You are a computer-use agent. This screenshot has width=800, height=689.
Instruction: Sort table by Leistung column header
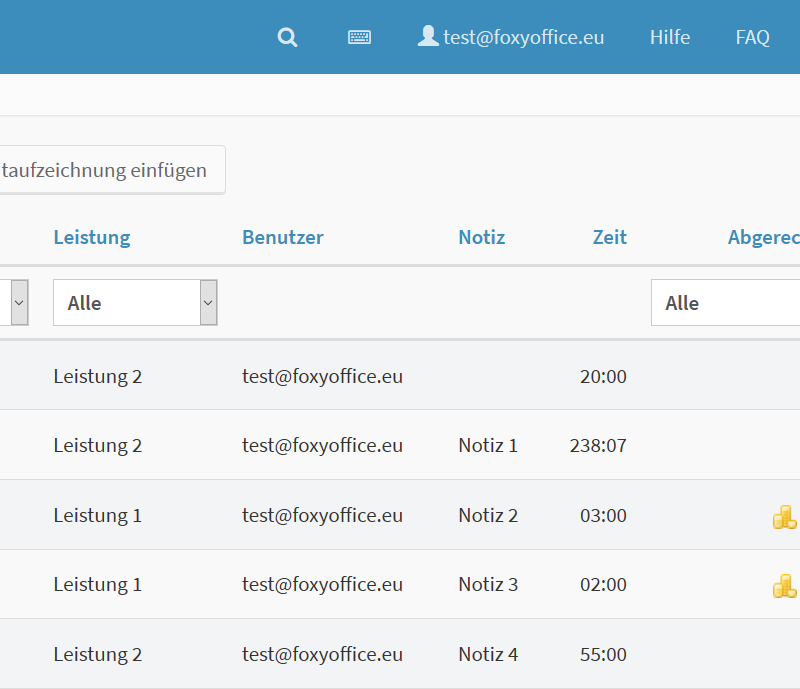click(92, 237)
